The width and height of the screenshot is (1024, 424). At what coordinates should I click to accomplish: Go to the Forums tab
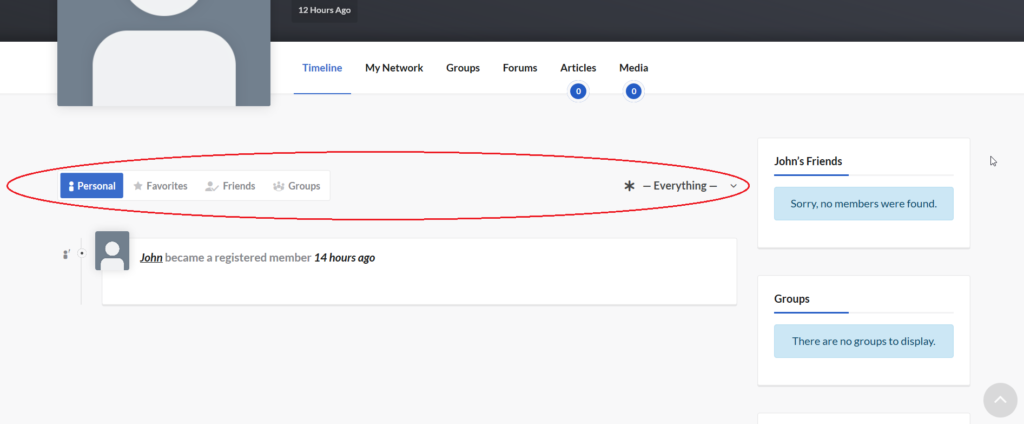(520, 68)
